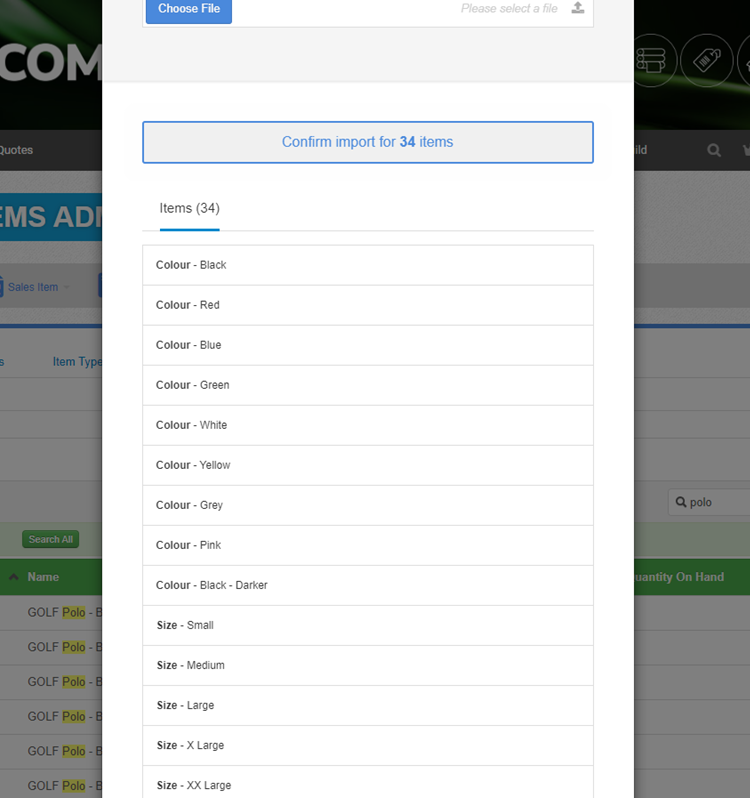Click the Quantity On Hand column header

coord(679,577)
